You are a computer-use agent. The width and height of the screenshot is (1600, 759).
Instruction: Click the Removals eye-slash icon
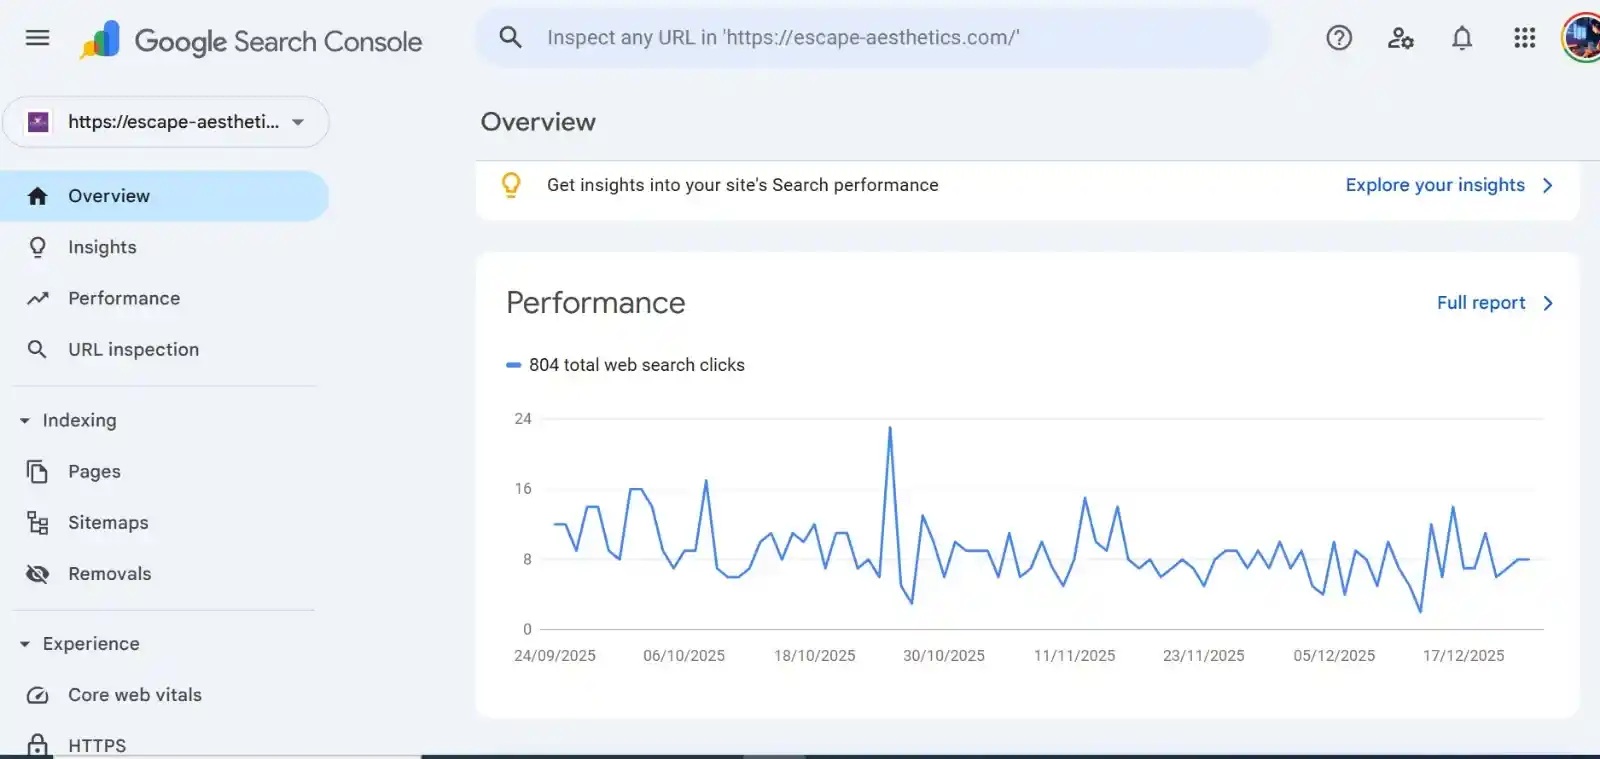[x=37, y=573]
